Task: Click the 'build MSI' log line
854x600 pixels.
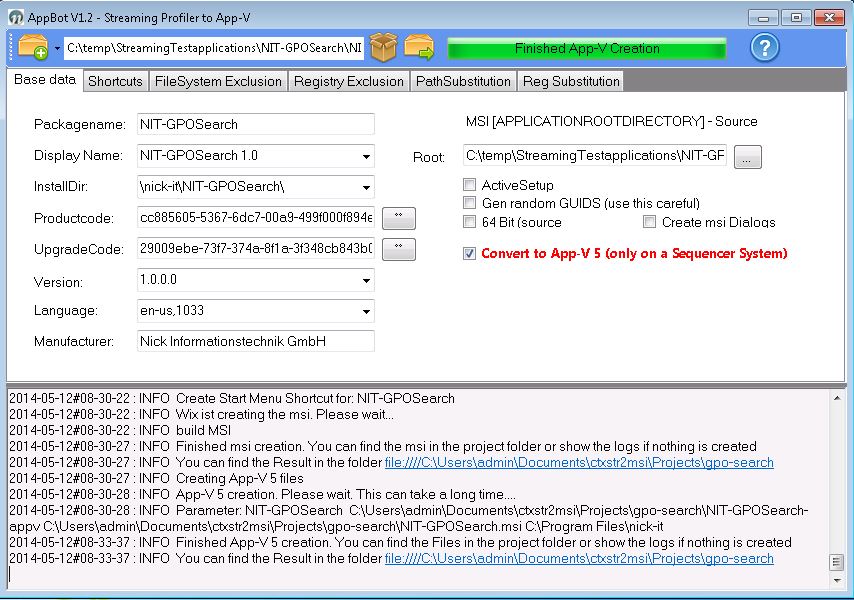Action: pos(120,430)
